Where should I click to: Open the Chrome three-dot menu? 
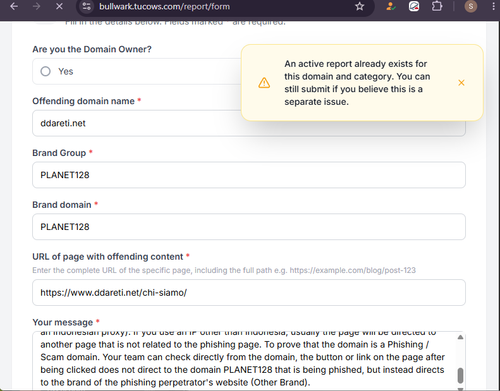point(493,6)
